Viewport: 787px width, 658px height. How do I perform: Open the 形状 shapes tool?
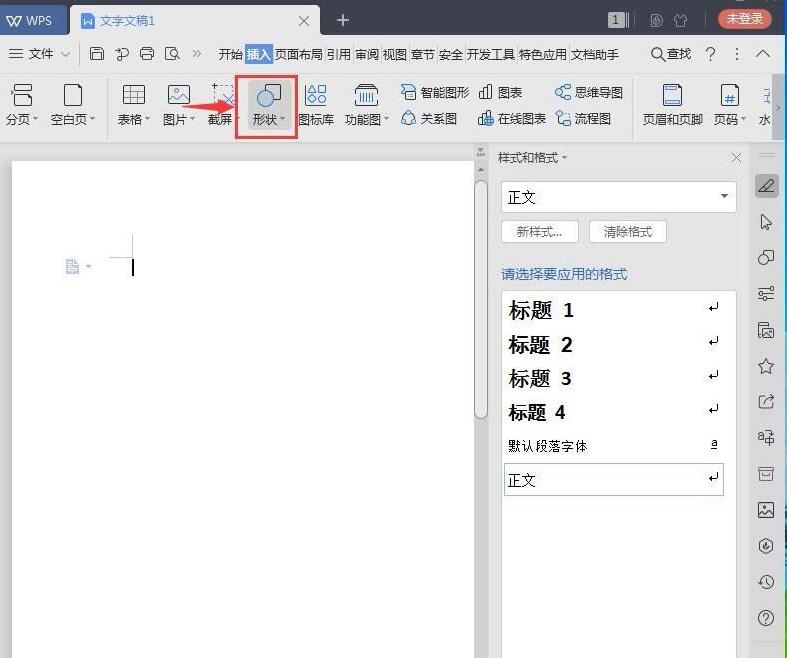click(x=269, y=105)
